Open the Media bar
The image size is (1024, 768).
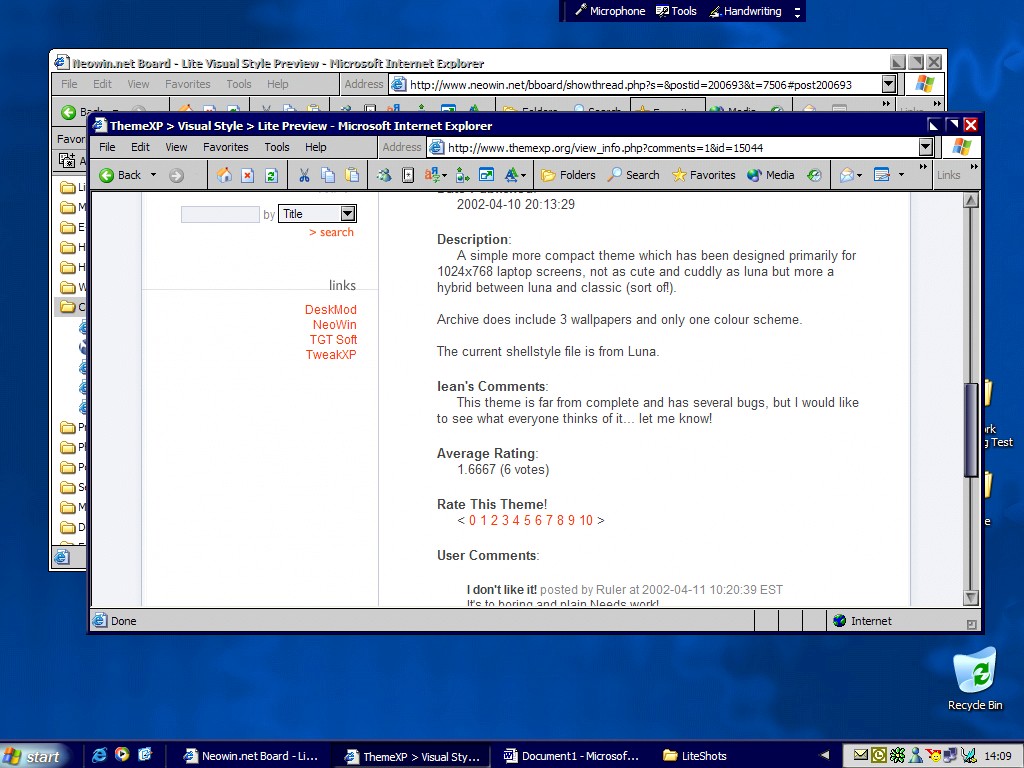(x=771, y=175)
